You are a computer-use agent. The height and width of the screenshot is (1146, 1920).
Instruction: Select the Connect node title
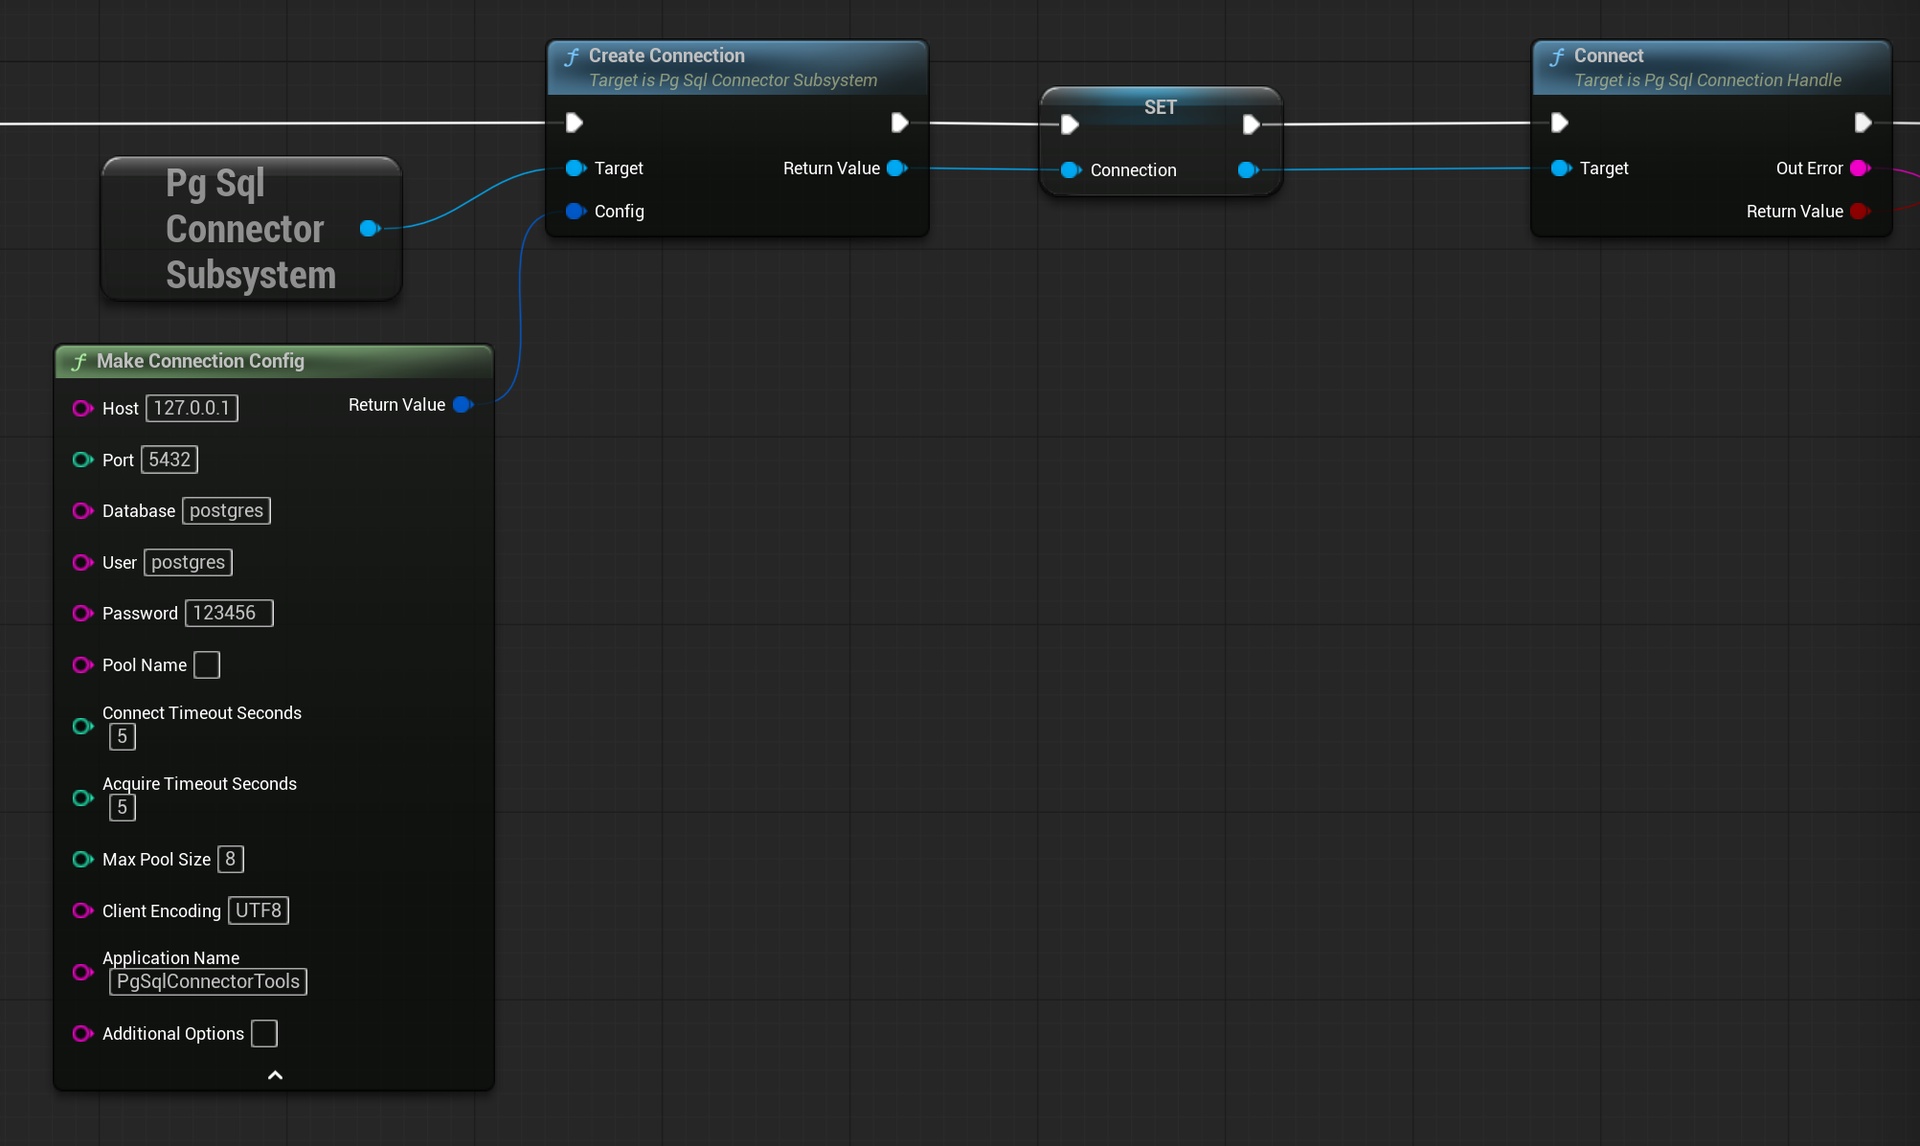(1608, 56)
